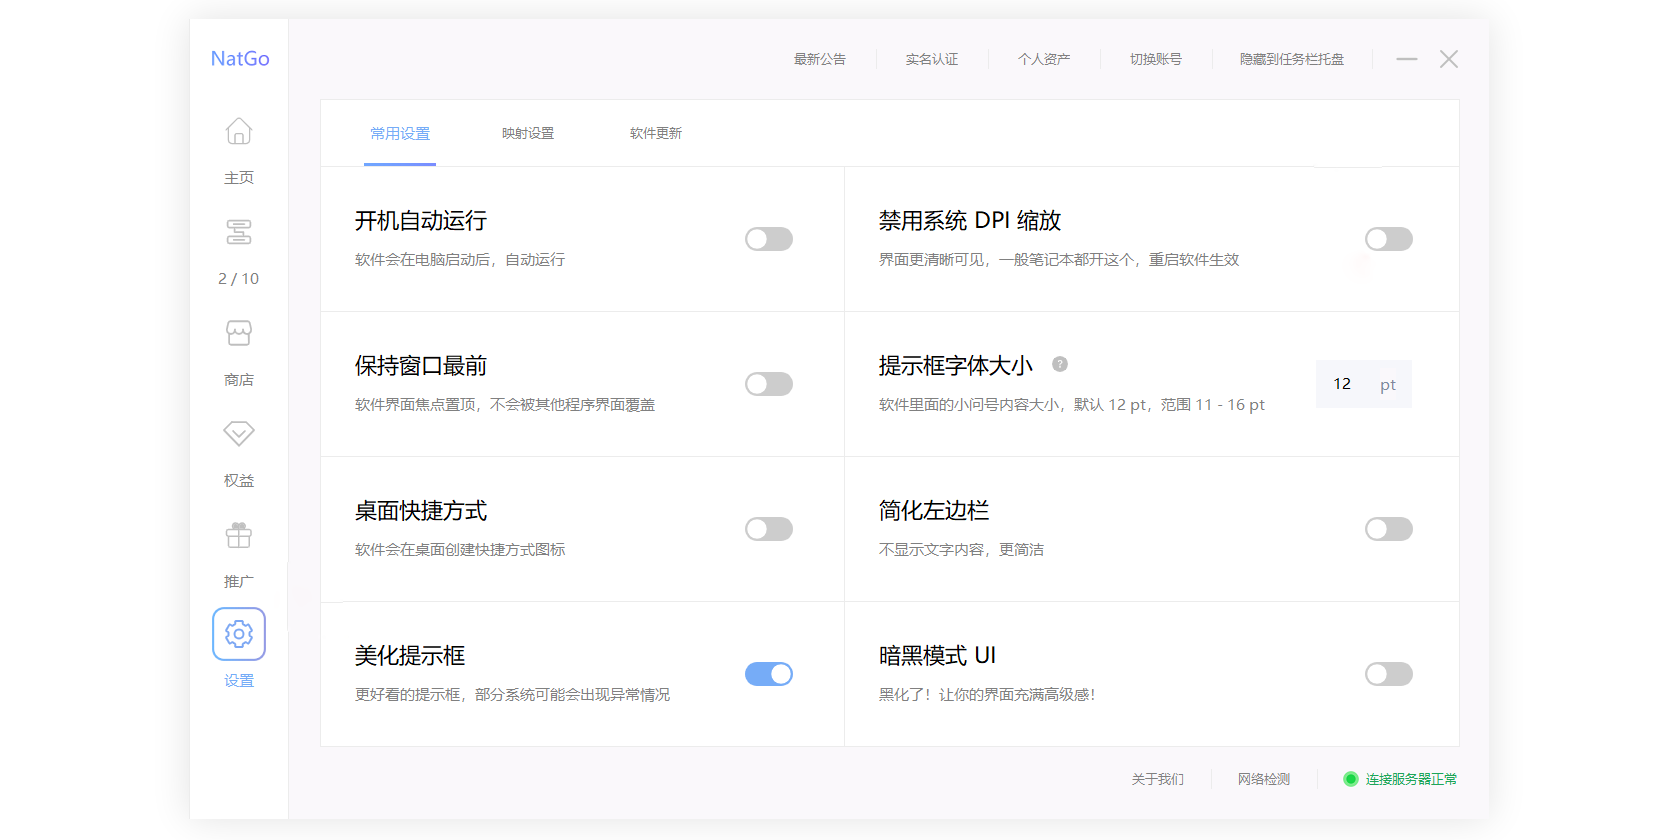
Task: Click 隐藏到任务栏托盘 button
Action: [x=1292, y=60]
